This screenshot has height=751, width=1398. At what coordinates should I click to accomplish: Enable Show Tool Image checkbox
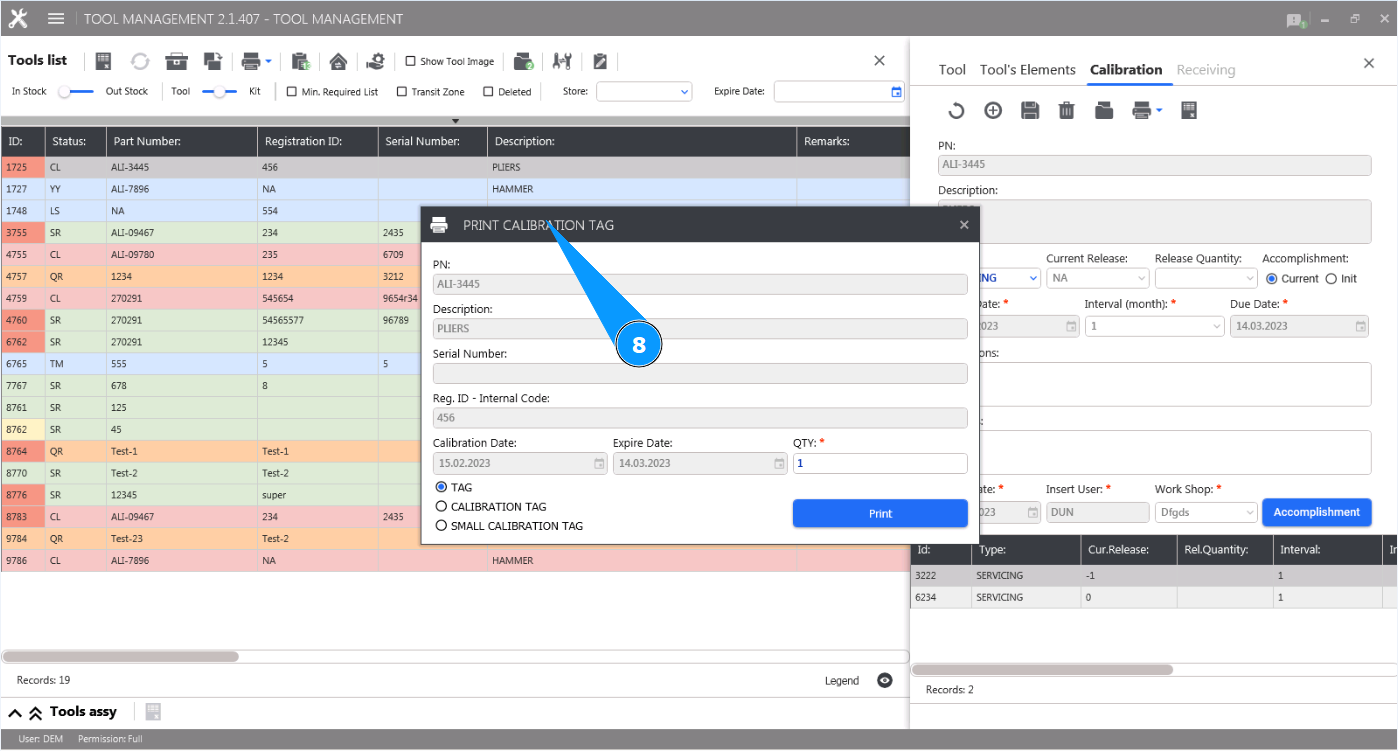[x=410, y=61]
